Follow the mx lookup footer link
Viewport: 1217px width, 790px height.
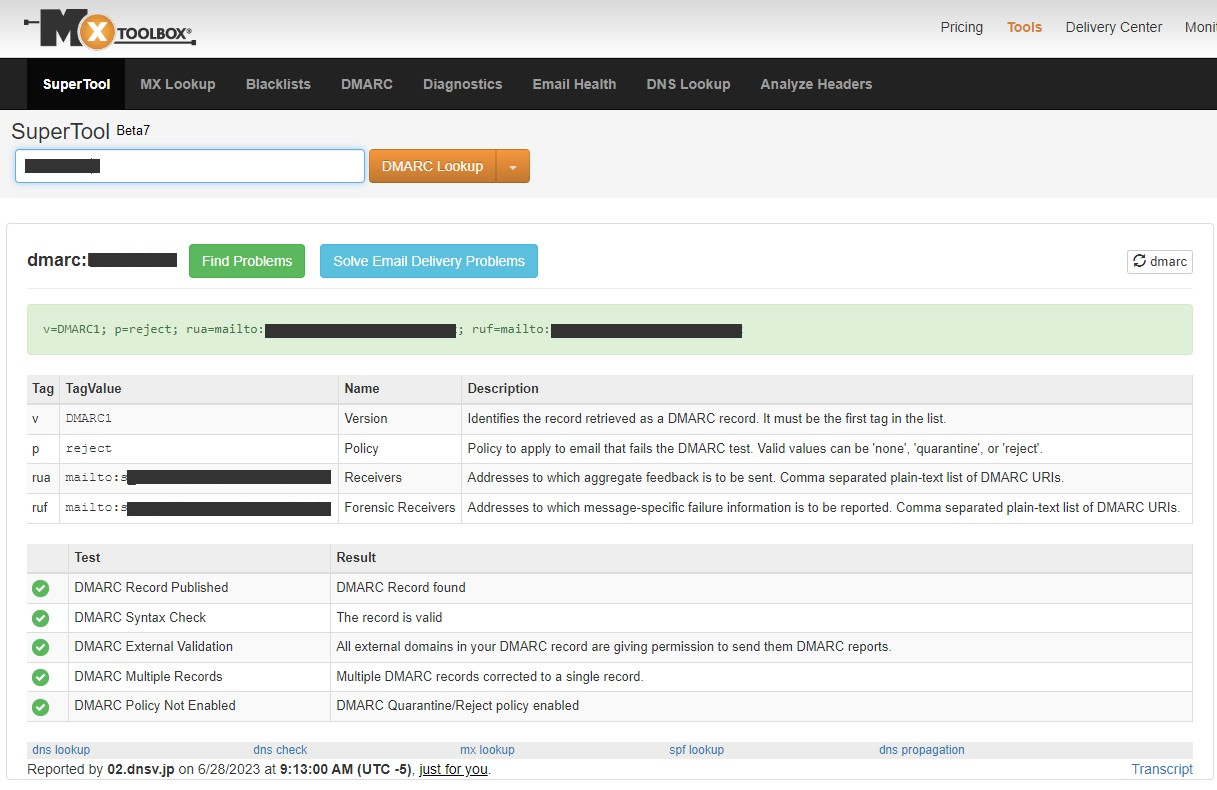pyautogui.click(x=487, y=750)
